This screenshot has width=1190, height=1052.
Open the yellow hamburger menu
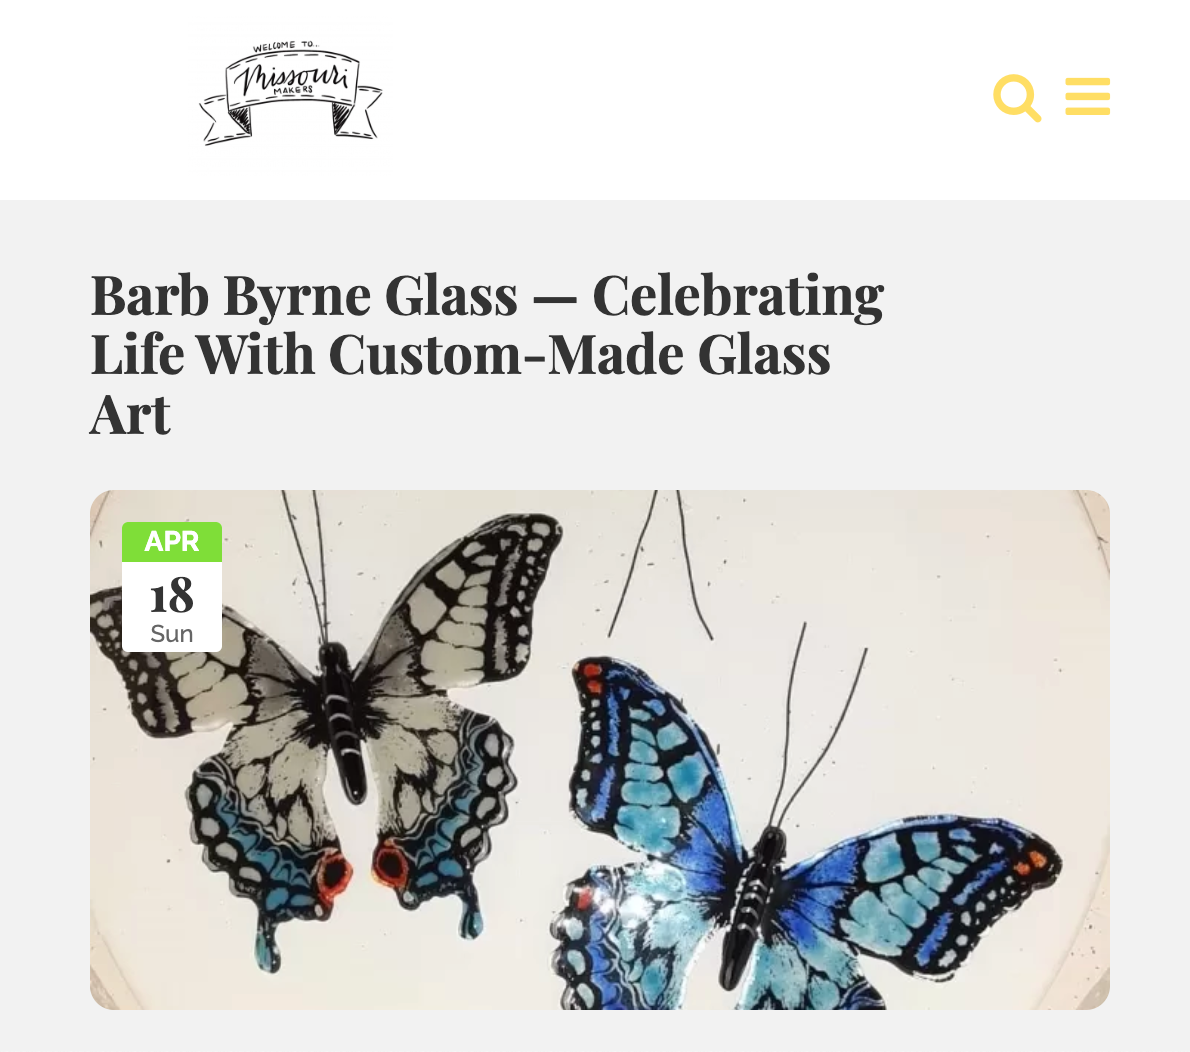coord(1088,96)
